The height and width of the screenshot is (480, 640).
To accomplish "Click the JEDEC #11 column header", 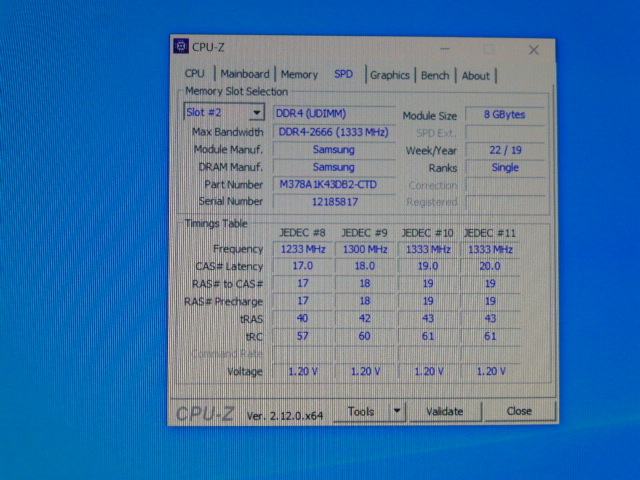I will coord(490,233).
